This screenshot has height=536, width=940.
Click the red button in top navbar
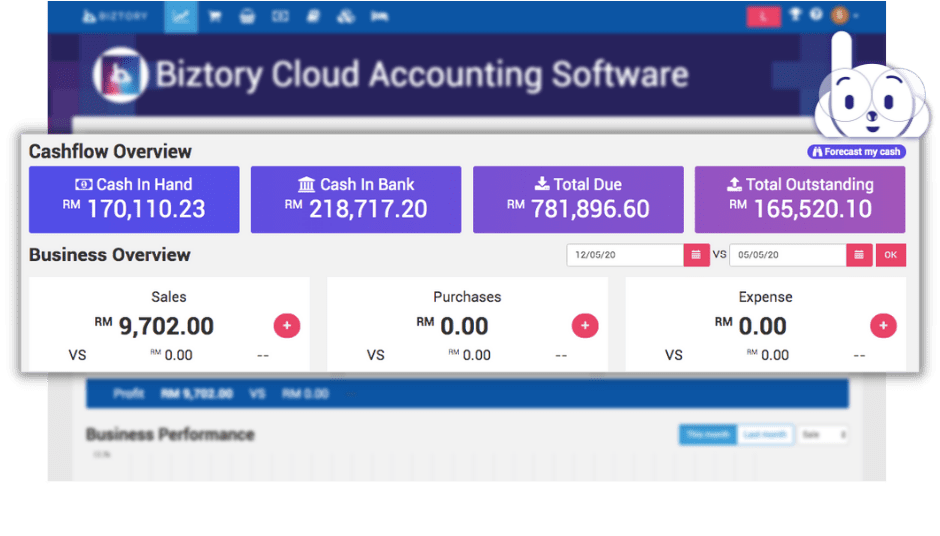[x=763, y=17]
